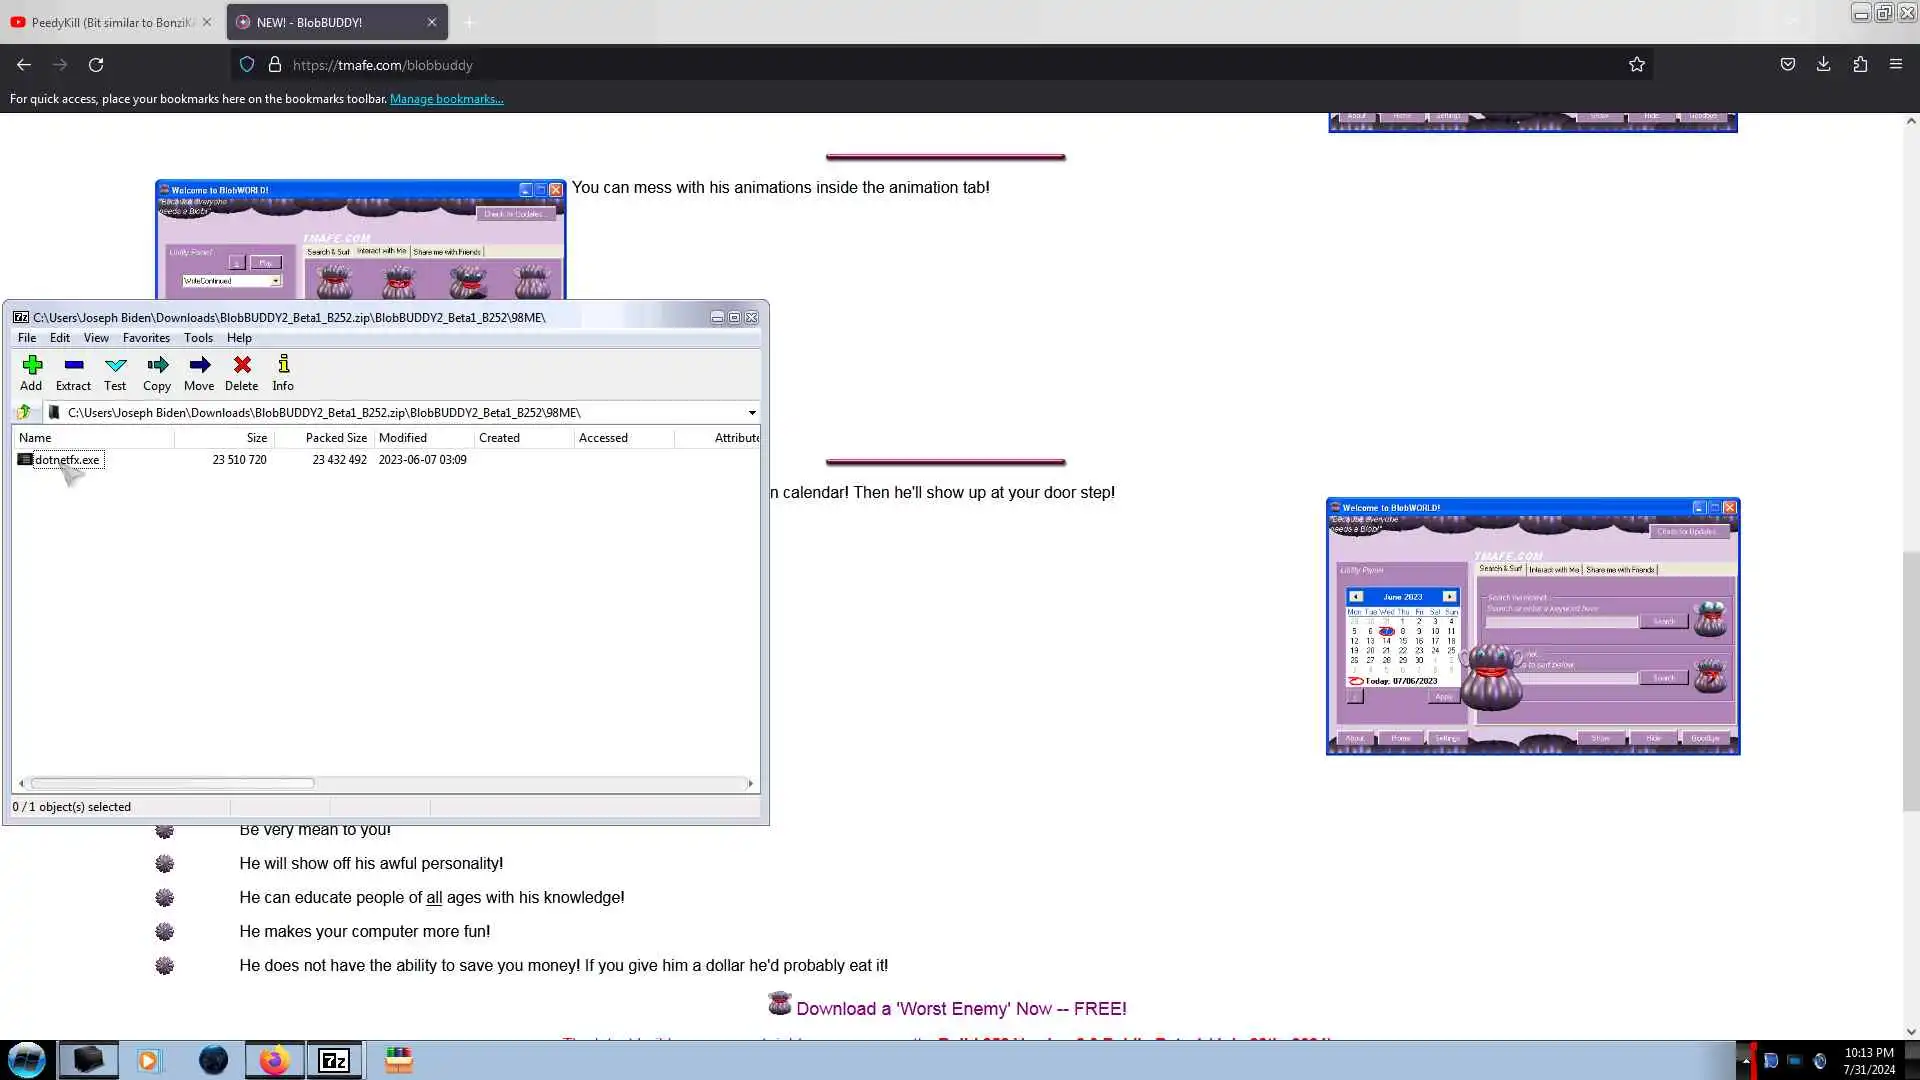Open the Favorites menu in 7-Zip

146,338
